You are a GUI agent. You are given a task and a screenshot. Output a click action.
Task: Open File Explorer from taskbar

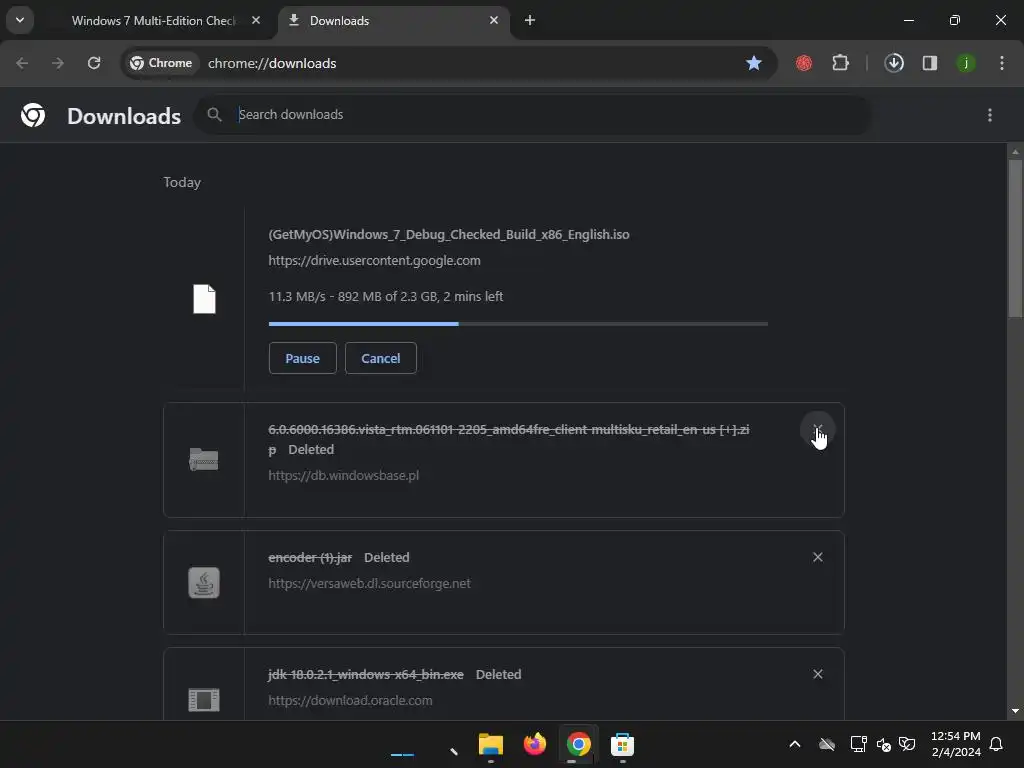[490, 744]
